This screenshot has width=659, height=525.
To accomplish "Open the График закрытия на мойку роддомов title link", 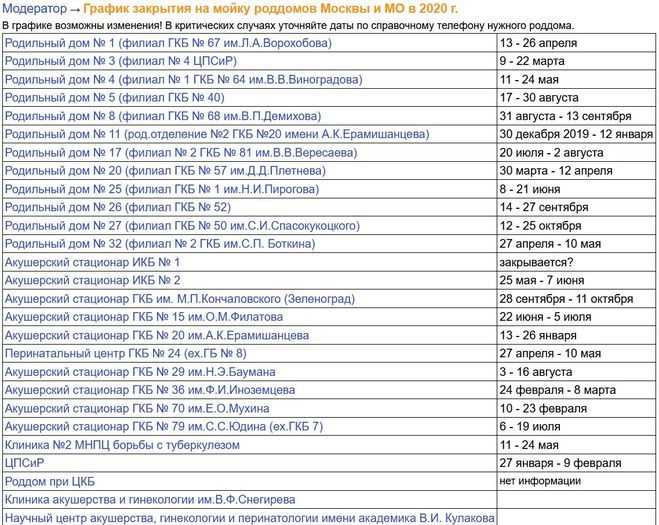I will 270,8.
